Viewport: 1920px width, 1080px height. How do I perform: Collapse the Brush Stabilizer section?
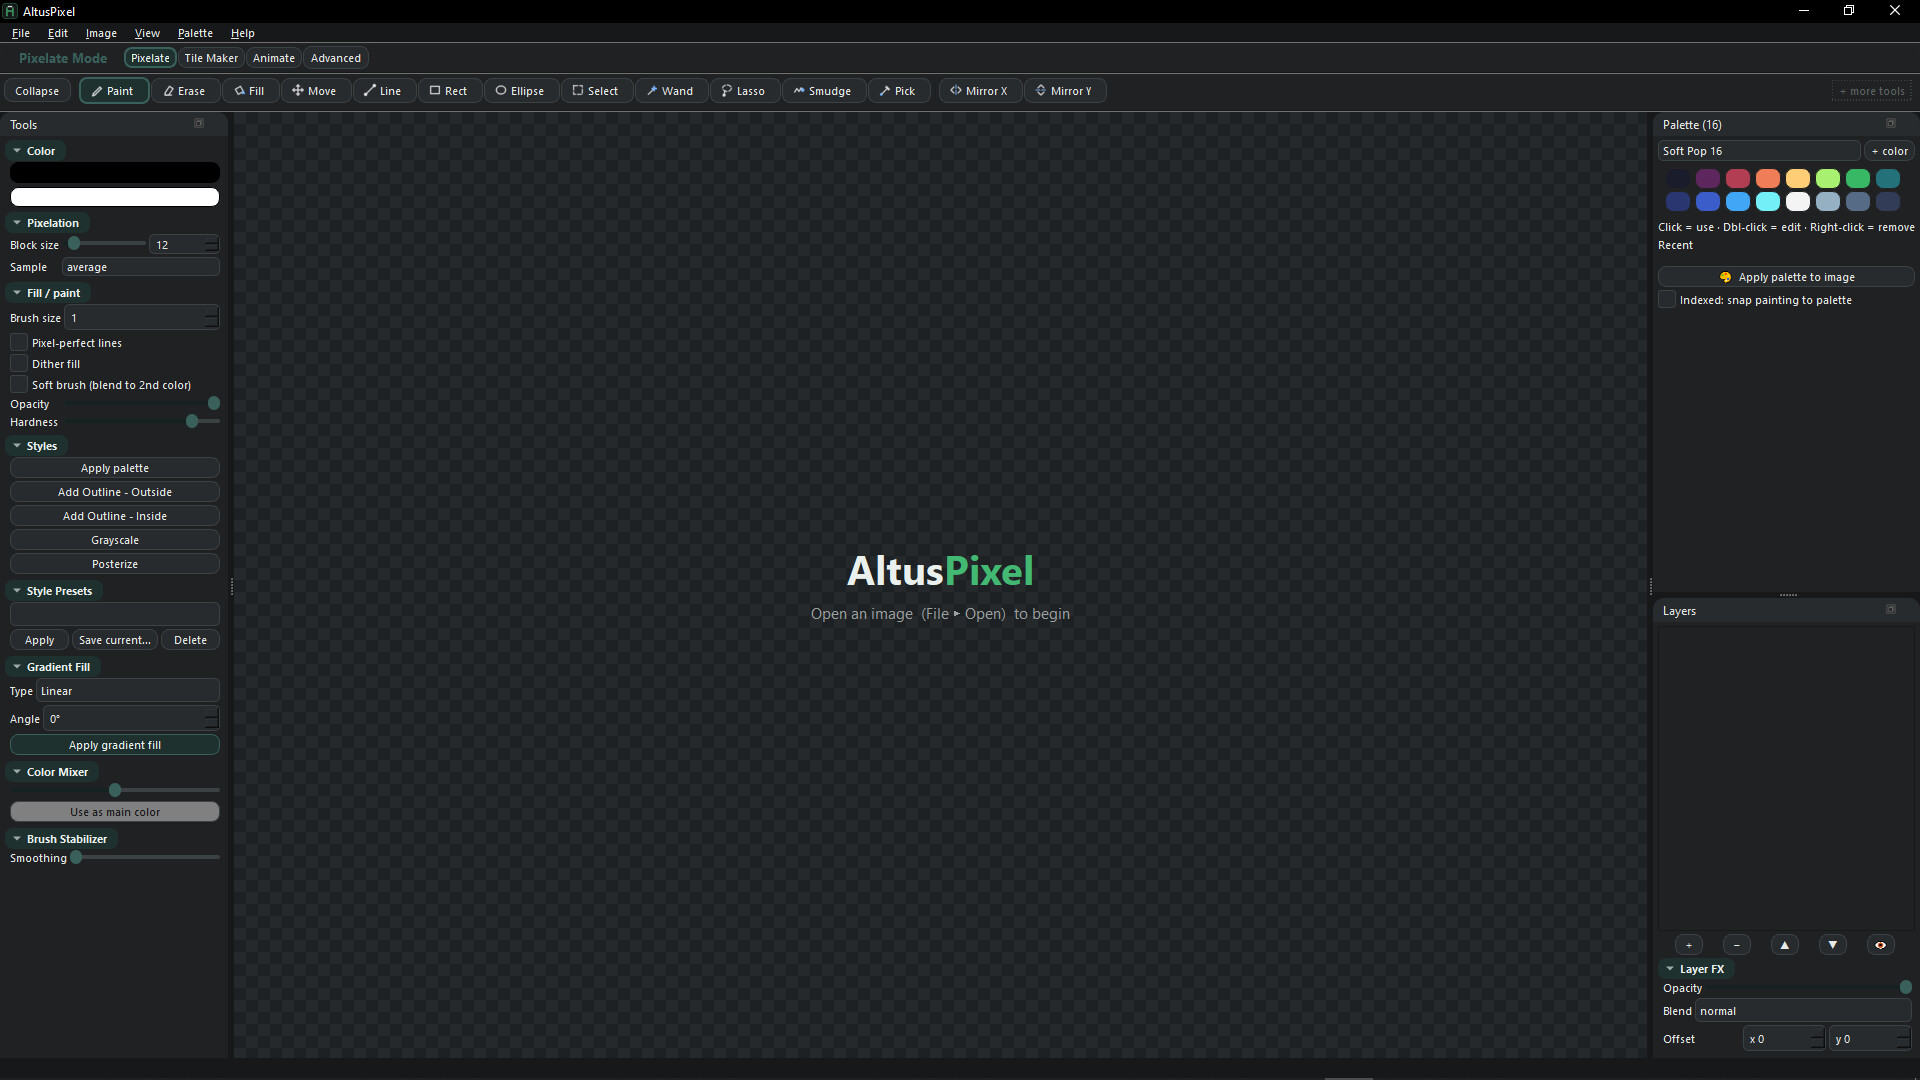(x=62, y=839)
